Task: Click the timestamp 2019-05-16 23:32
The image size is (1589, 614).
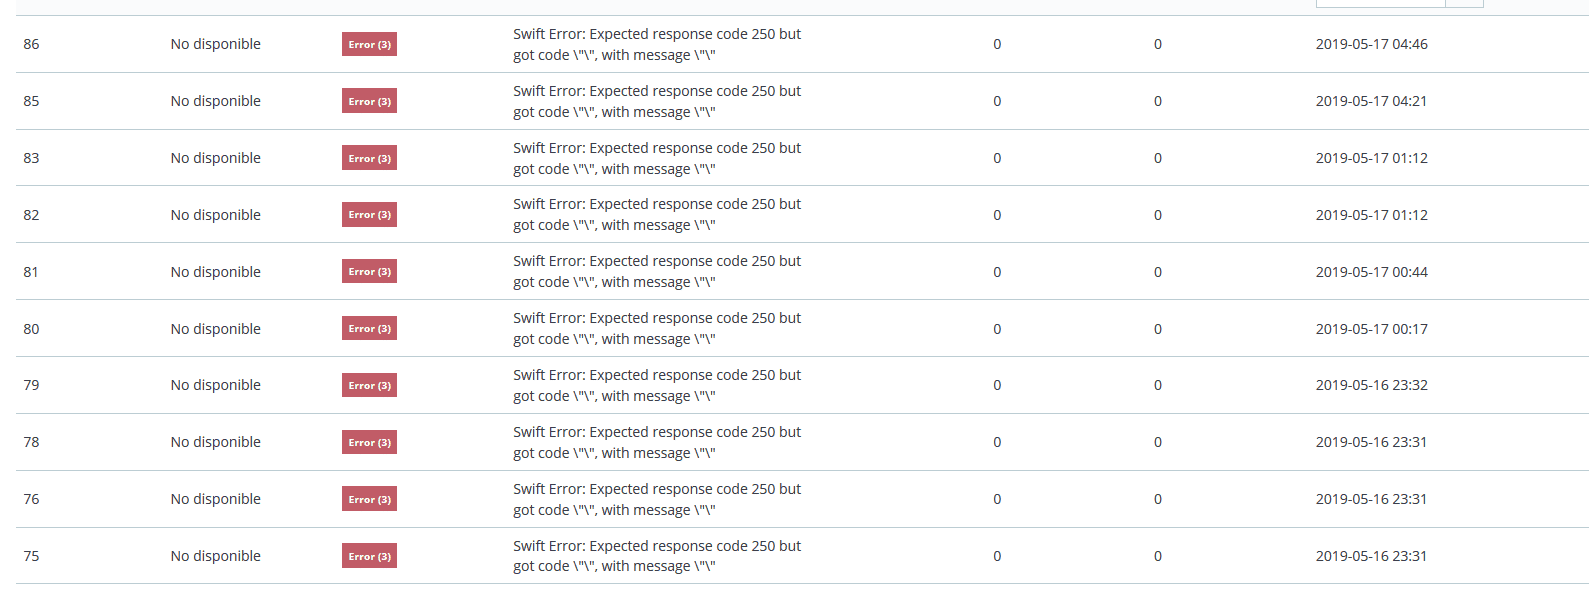Action: click(1371, 385)
